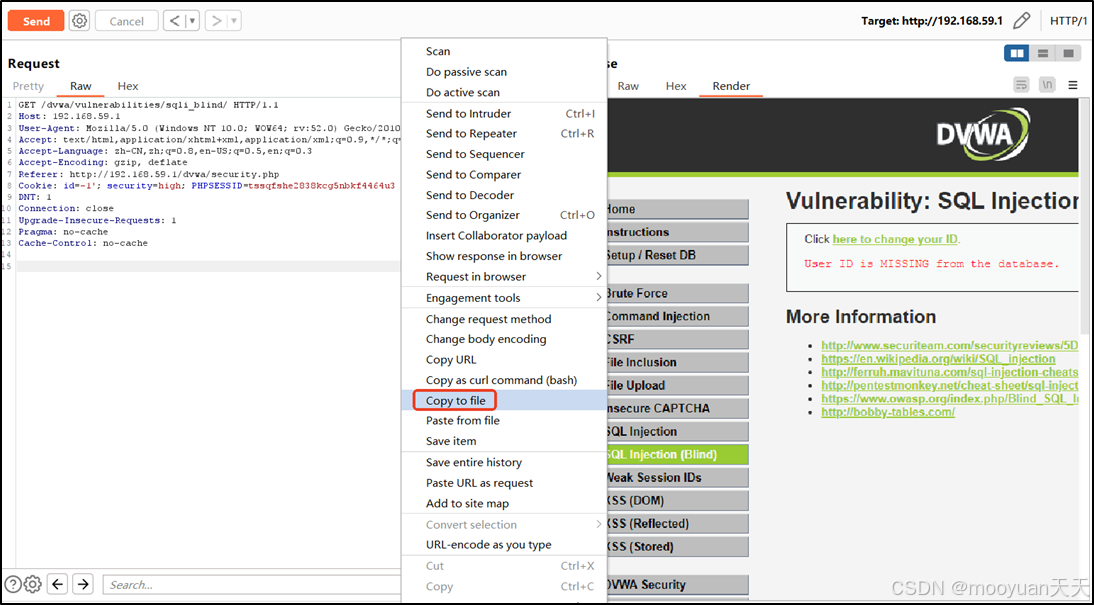The image size is (1094, 605).
Task: Choose Scan from the context menu
Action: click(x=504, y=52)
